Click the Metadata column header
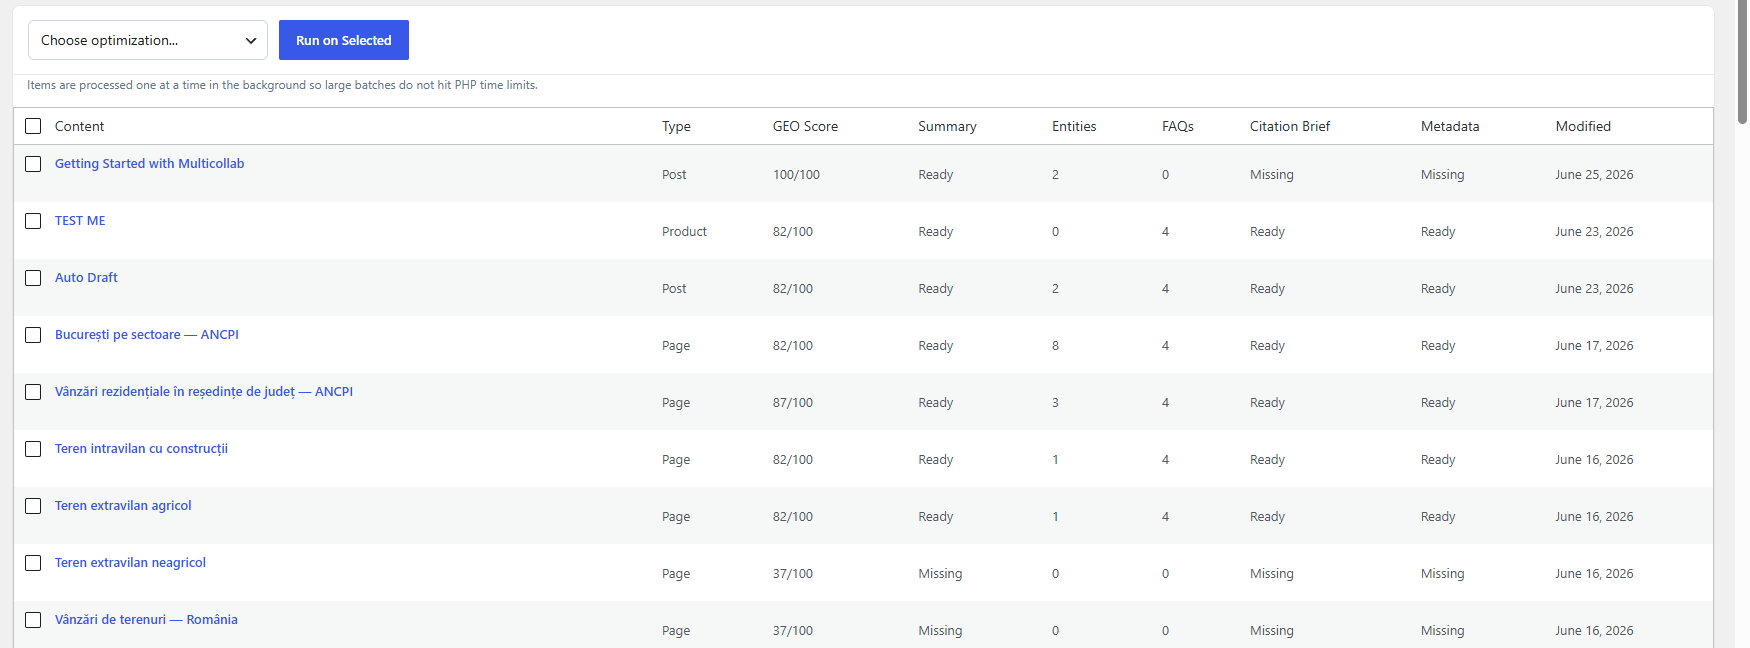Image resolution: width=1750 pixels, height=648 pixels. pos(1450,126)
